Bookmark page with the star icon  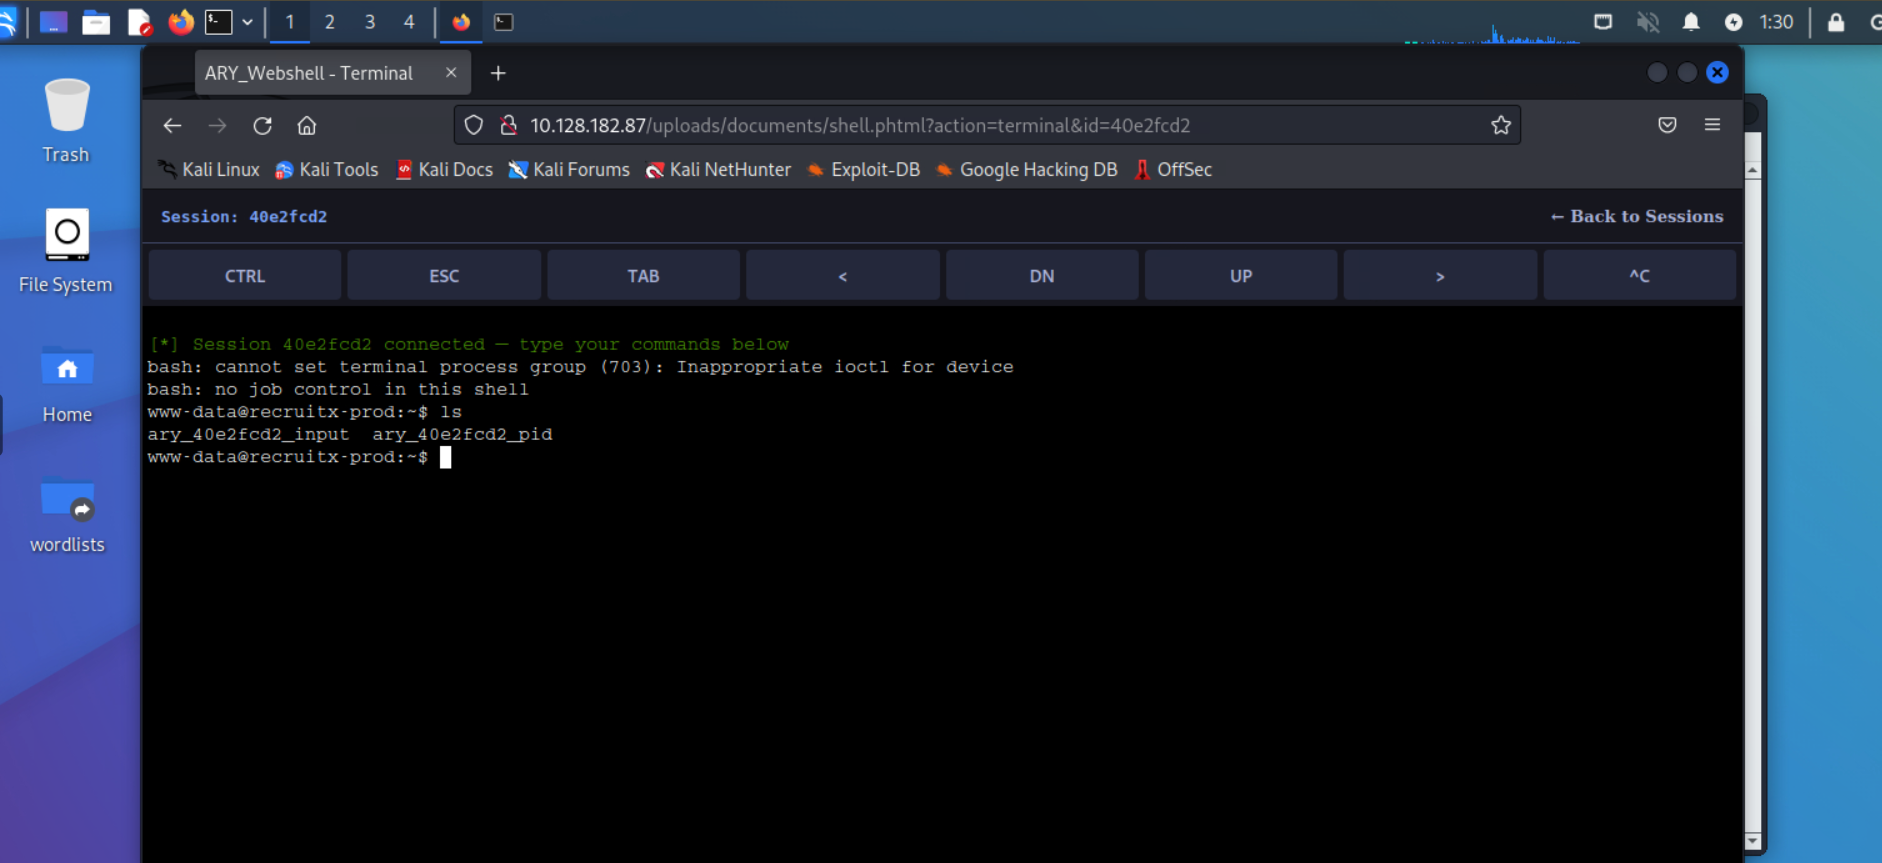1501,125
